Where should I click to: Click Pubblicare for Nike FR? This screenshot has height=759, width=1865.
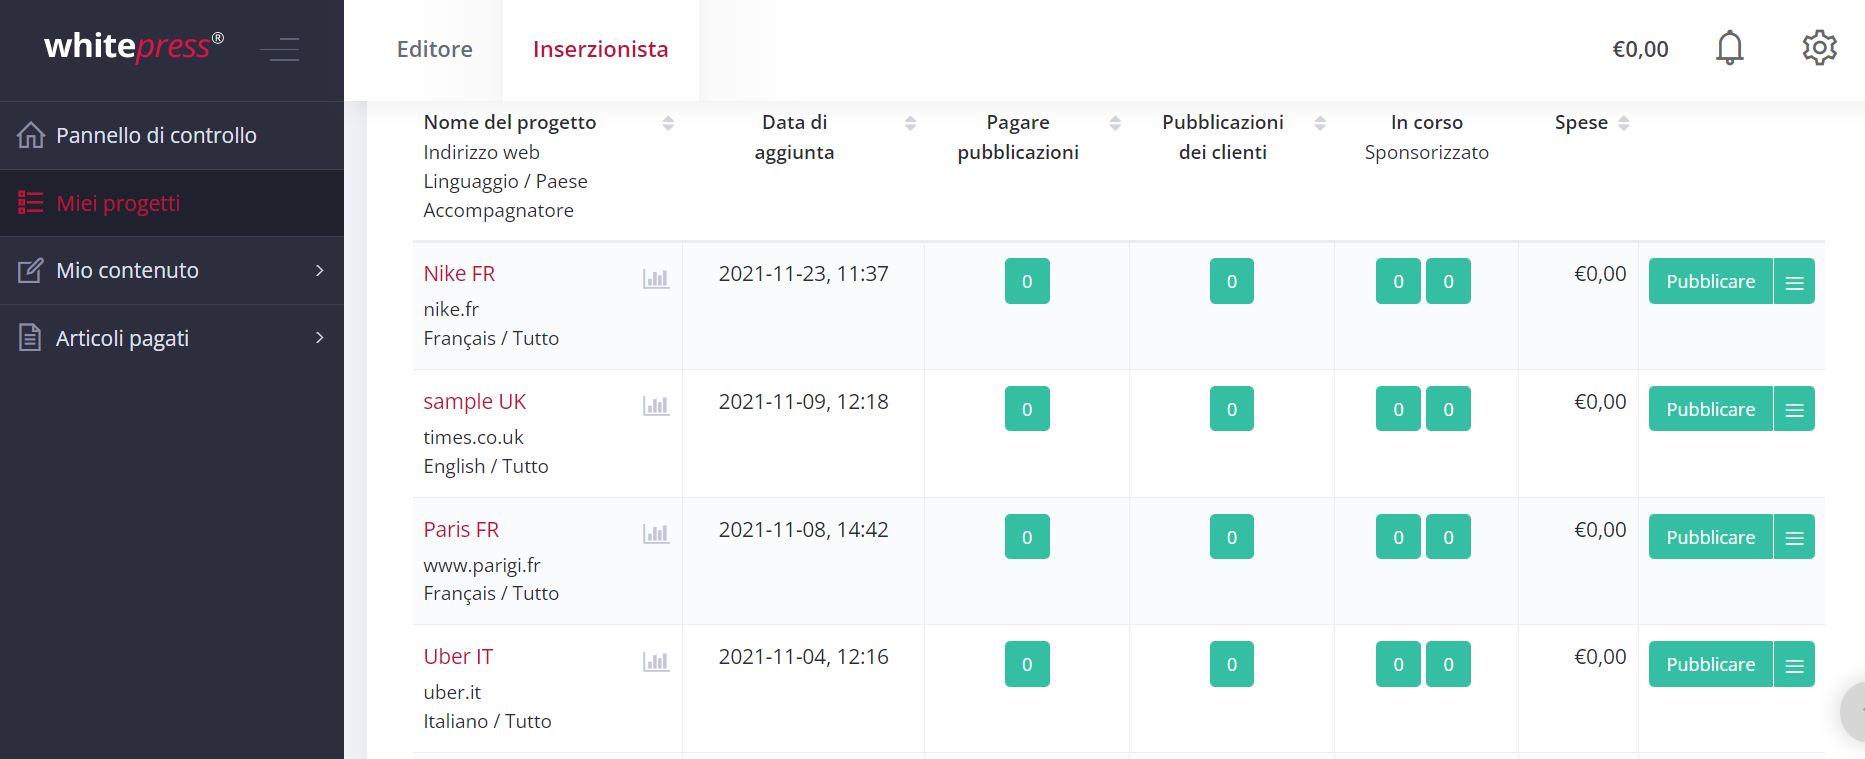pyautogui.click(x=1710, y=281)
